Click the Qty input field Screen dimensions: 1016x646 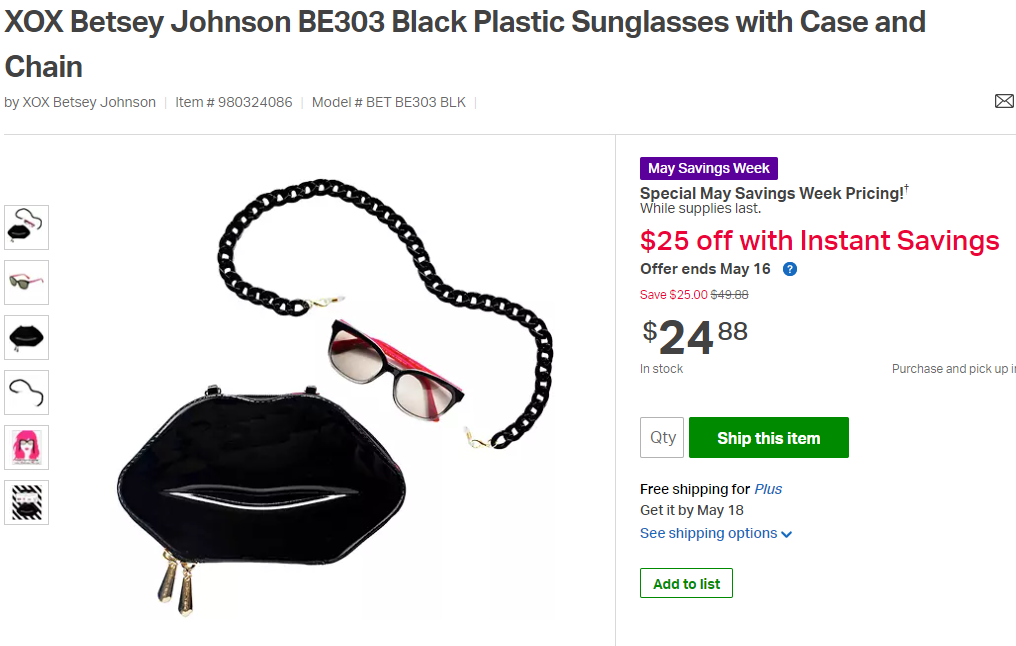tap(662, 438)
